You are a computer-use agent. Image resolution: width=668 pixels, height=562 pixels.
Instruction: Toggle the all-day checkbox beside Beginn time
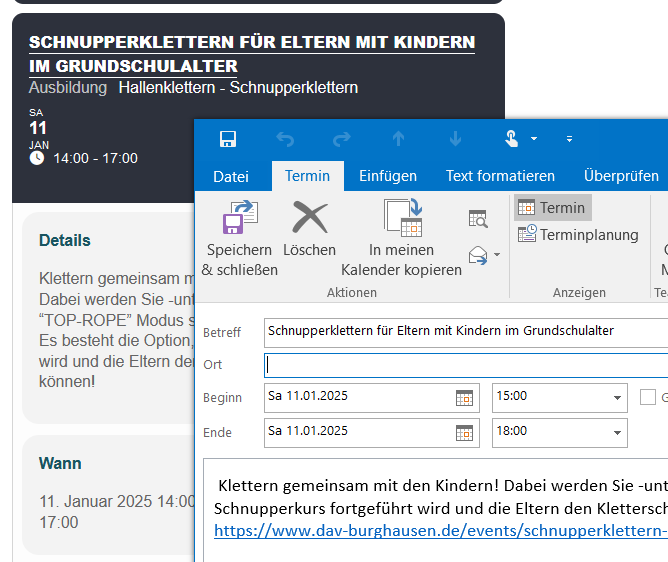point(648,397)
